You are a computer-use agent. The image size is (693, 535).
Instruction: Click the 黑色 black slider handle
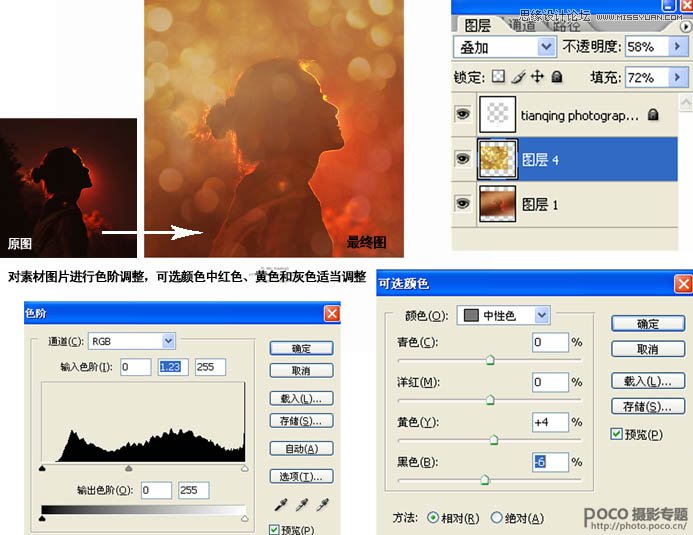pyautogui.click(x=484, y=479)
